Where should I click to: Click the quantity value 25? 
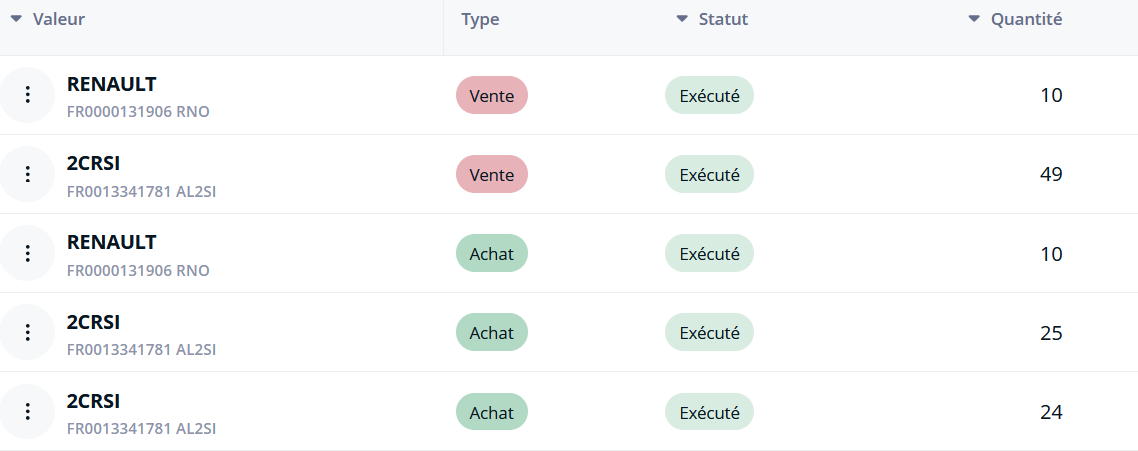[1050, 333]
